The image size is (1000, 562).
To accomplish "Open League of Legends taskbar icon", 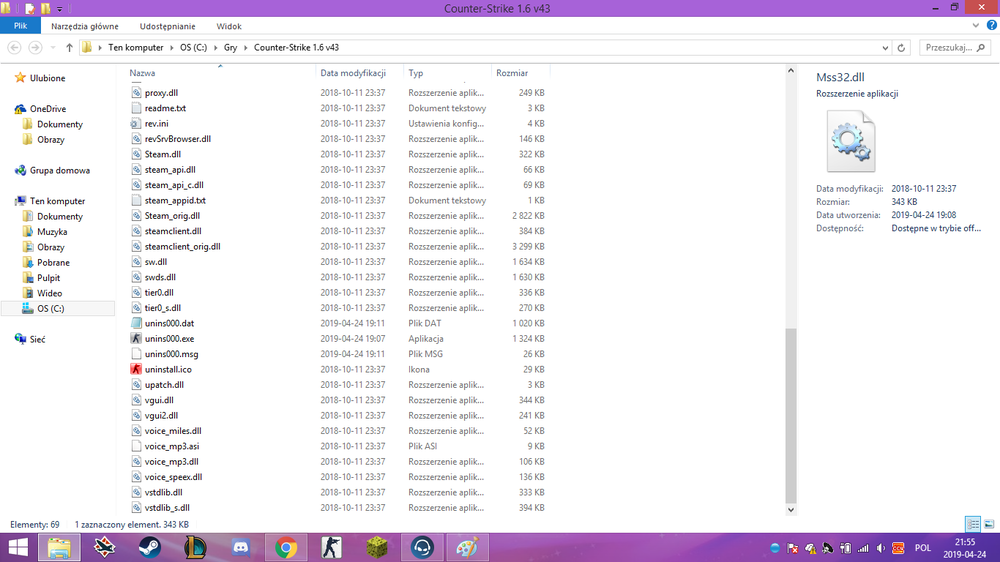I will pyautogui.click(x=195, y=547).
